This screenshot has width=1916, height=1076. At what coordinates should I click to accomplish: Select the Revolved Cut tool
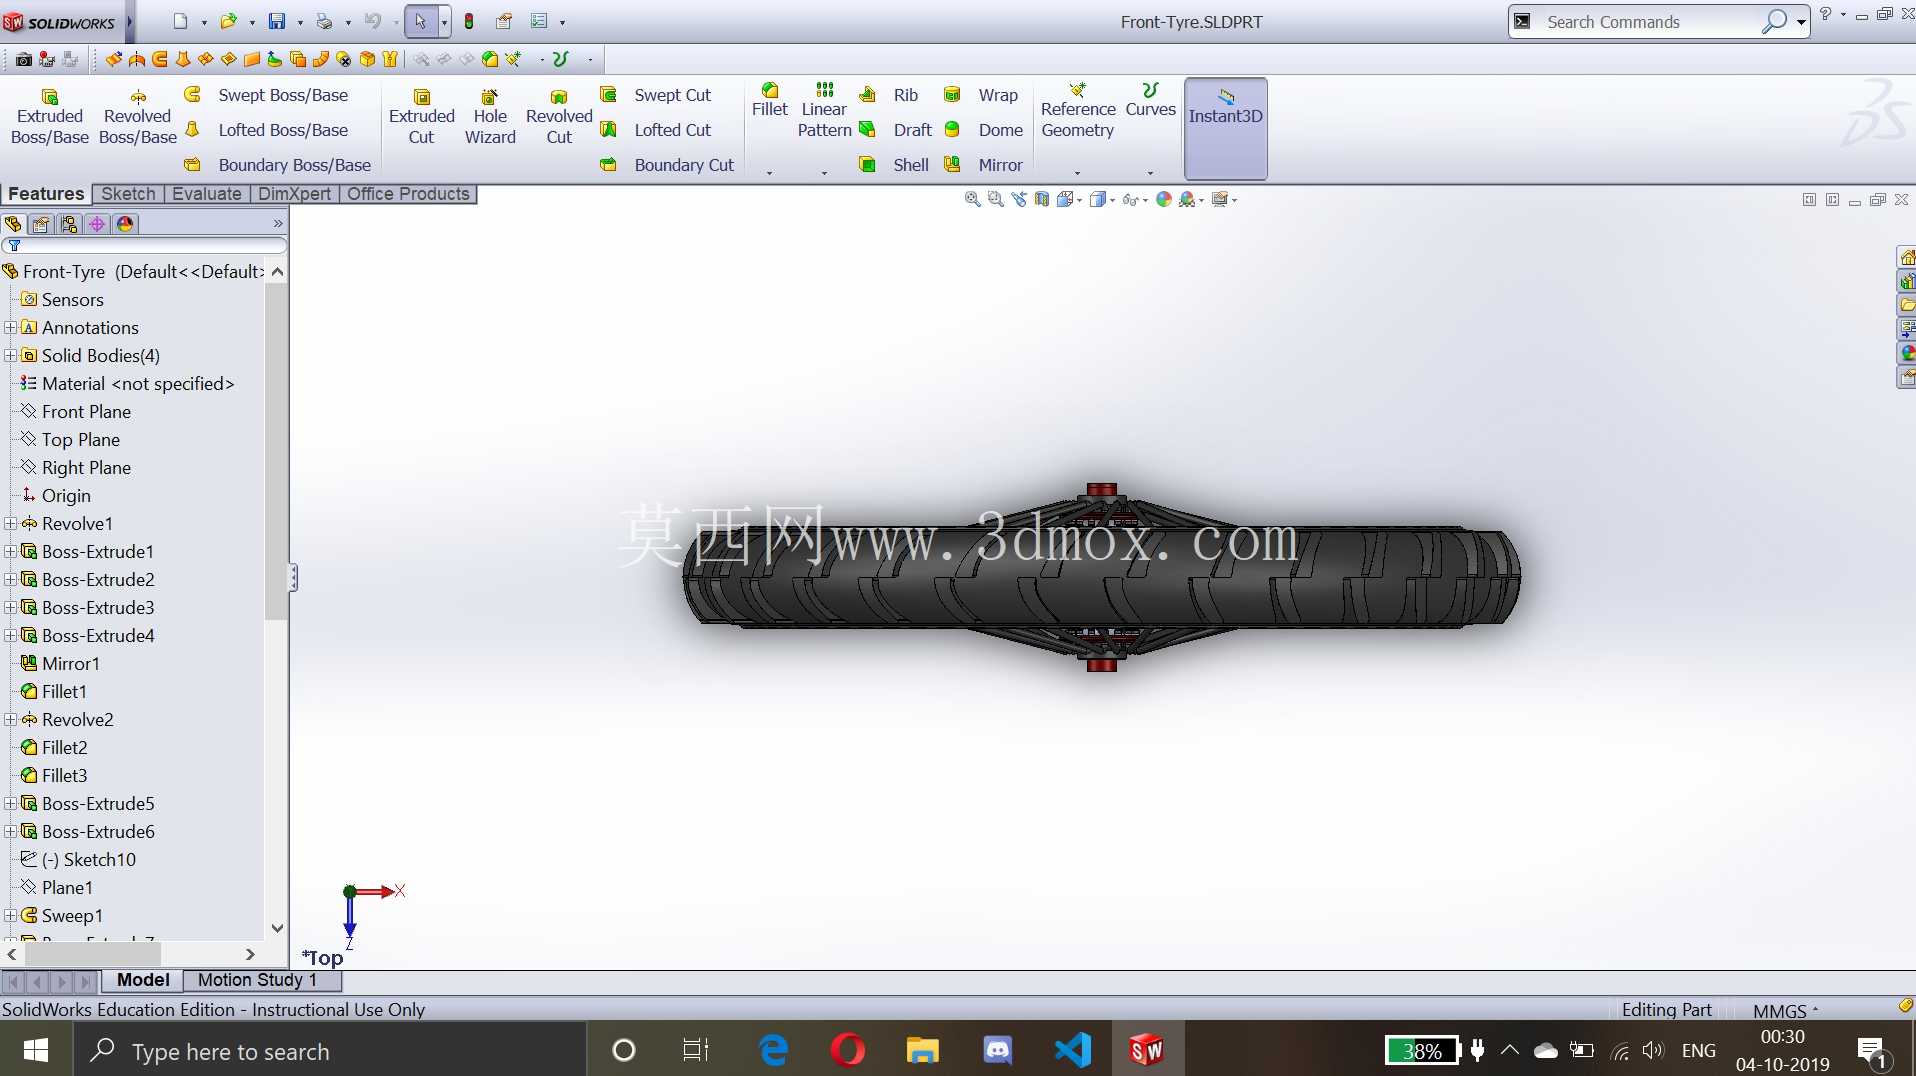coord(559,117)
